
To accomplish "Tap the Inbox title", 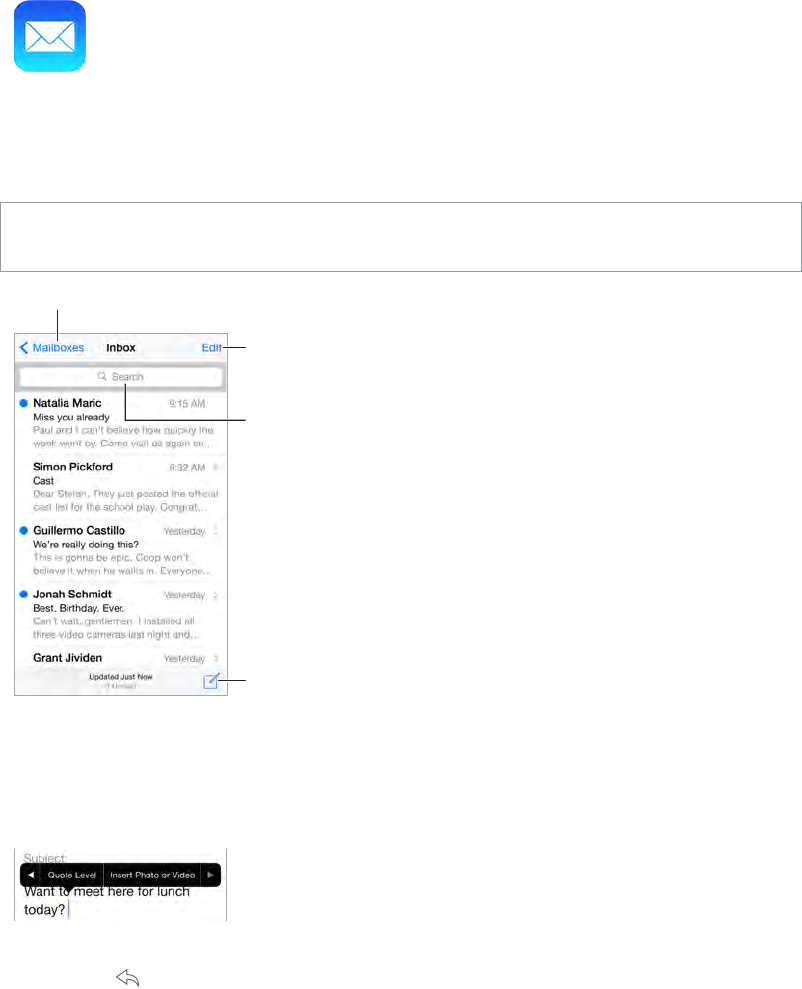I will pos(120,348).
